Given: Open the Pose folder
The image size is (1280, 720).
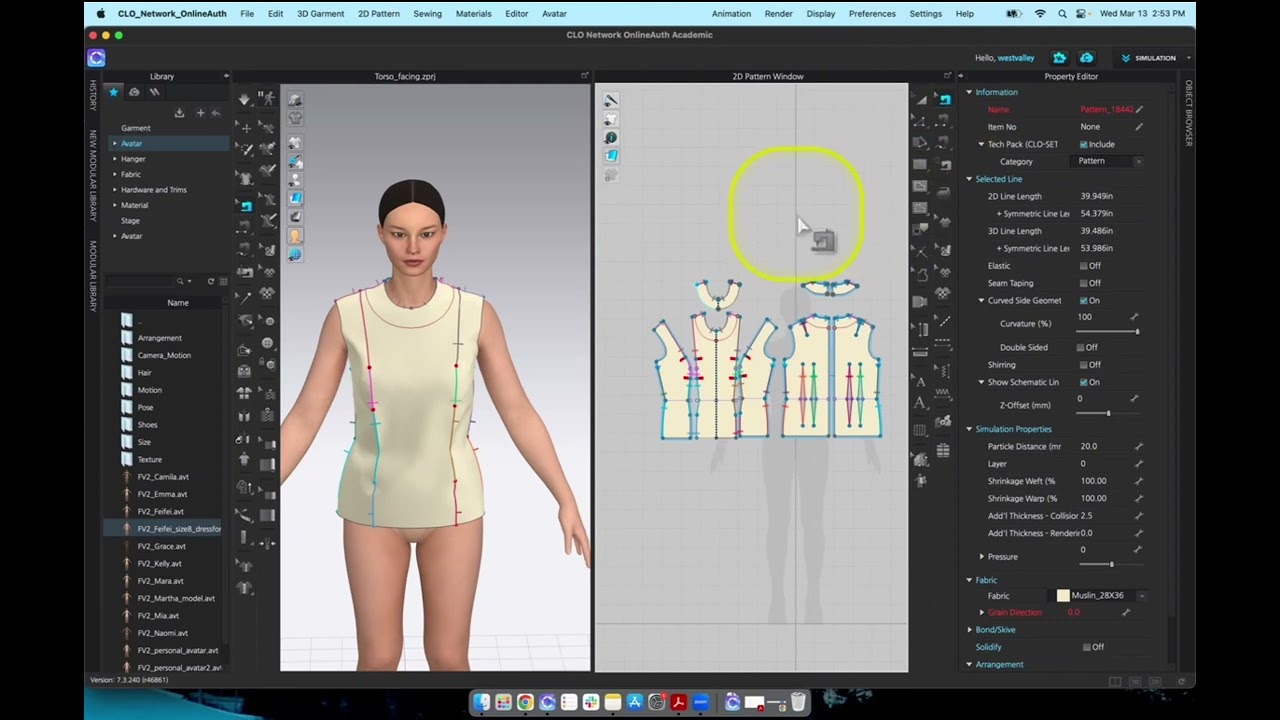Looking at the screenshot, I should pos(146,407).
